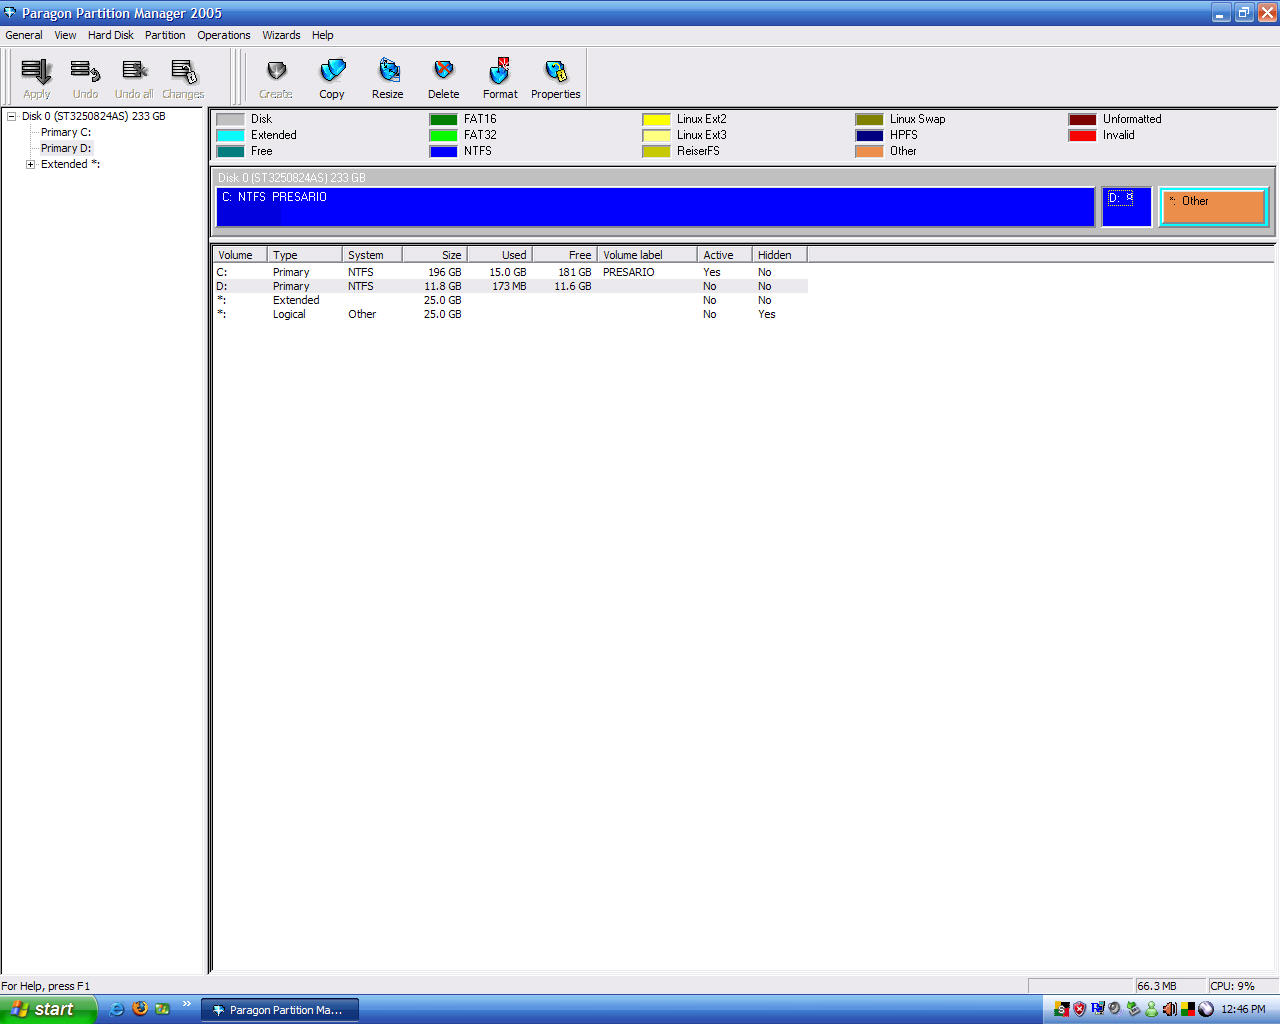The image size is (1280, 1024).
Task: Click the Disk 0 disk map header bar
Action: (742, 177)
